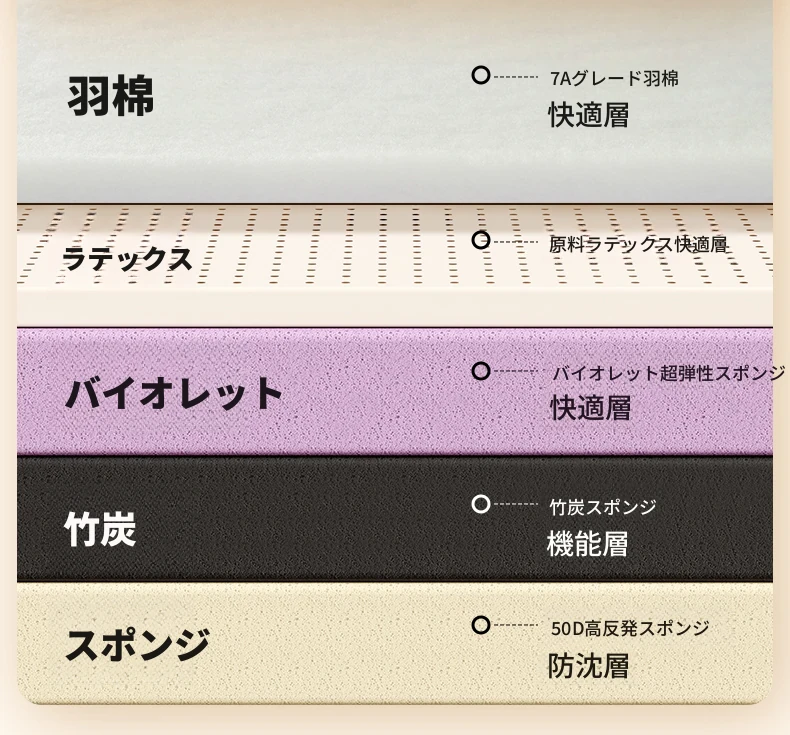Click 快適層 under 7Aグレード羽棉
Screen dimensions: 790x735
(x=588, y=115)
